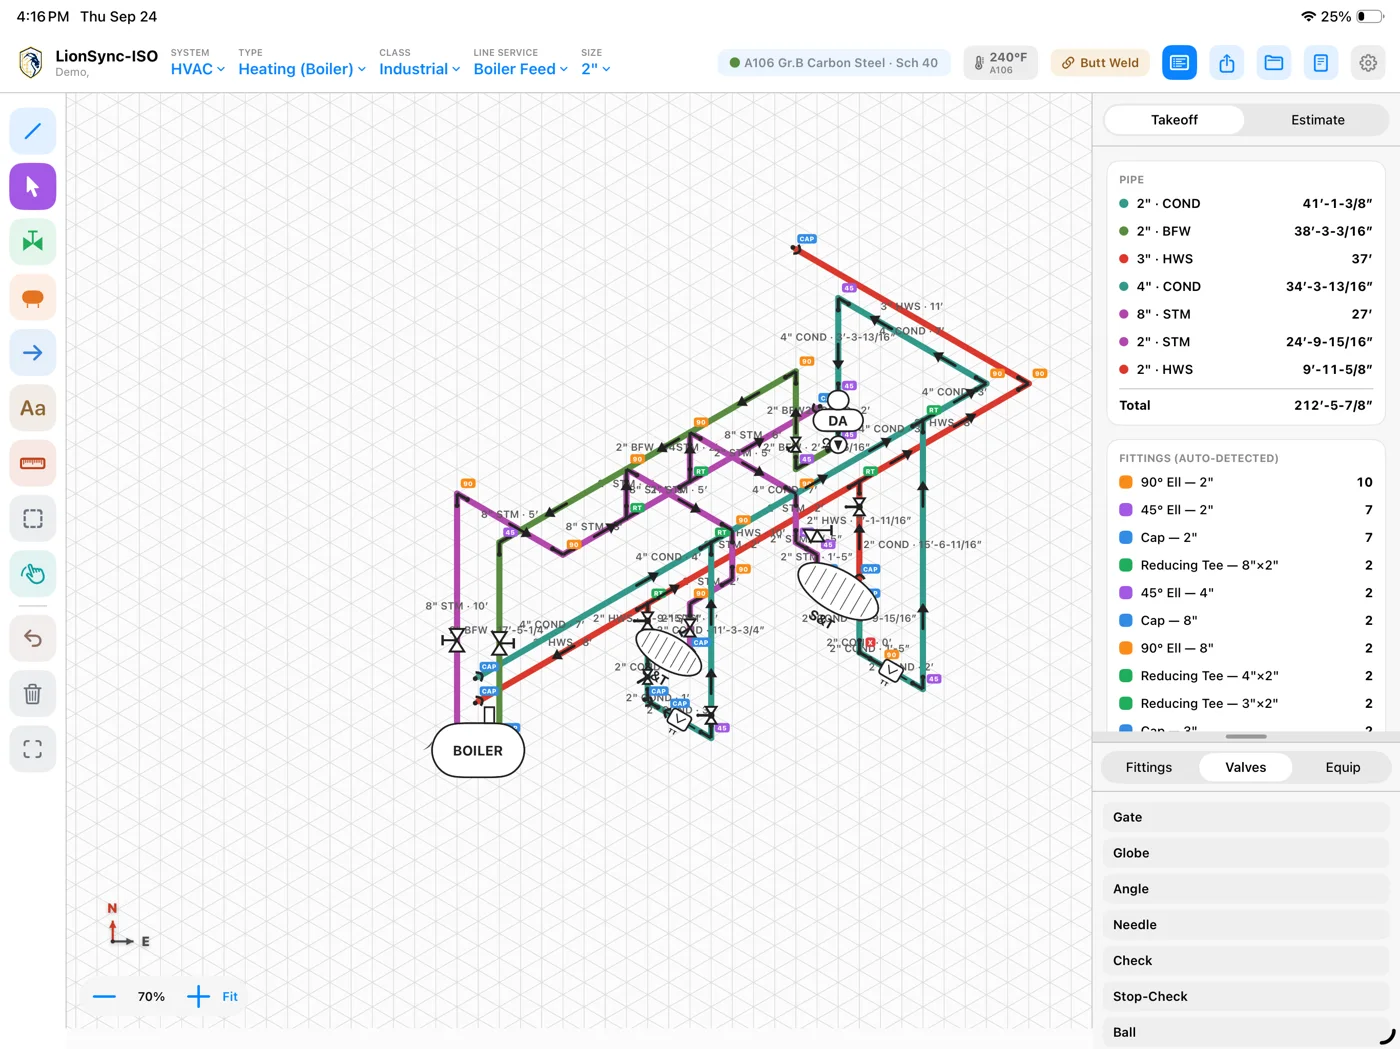
Task: Click the 3" · HWS pipe row
Action: coord(1246,259)
